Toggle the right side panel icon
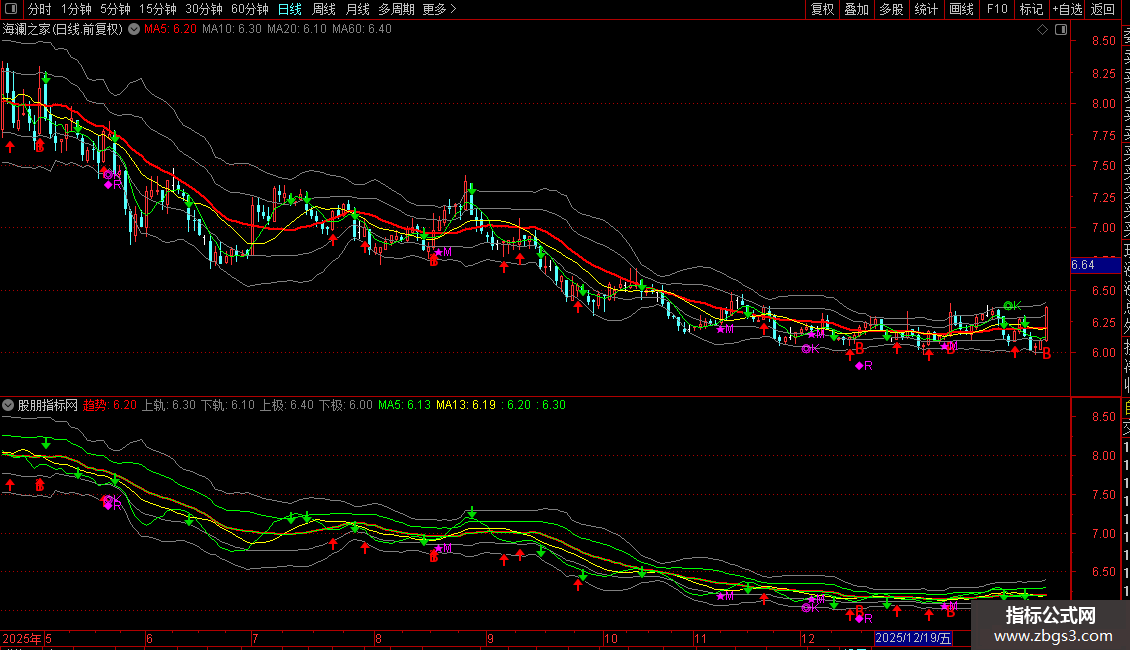 click(x=1060, y=29)
